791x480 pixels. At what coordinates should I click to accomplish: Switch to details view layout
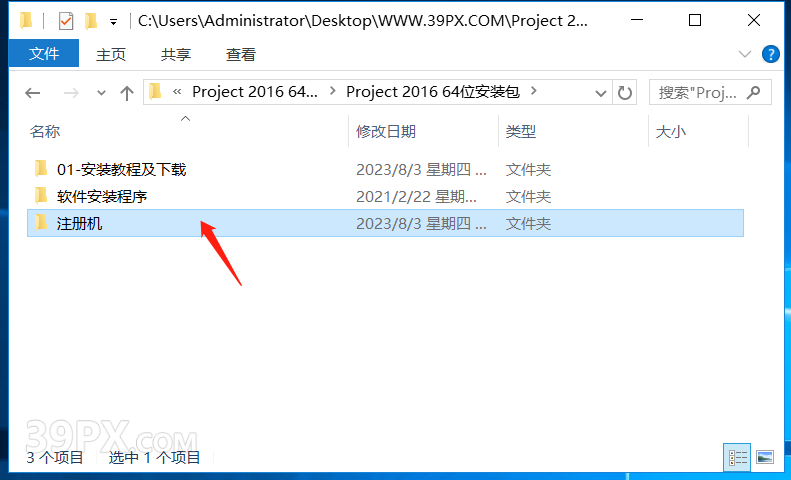[x=737, y=457]
